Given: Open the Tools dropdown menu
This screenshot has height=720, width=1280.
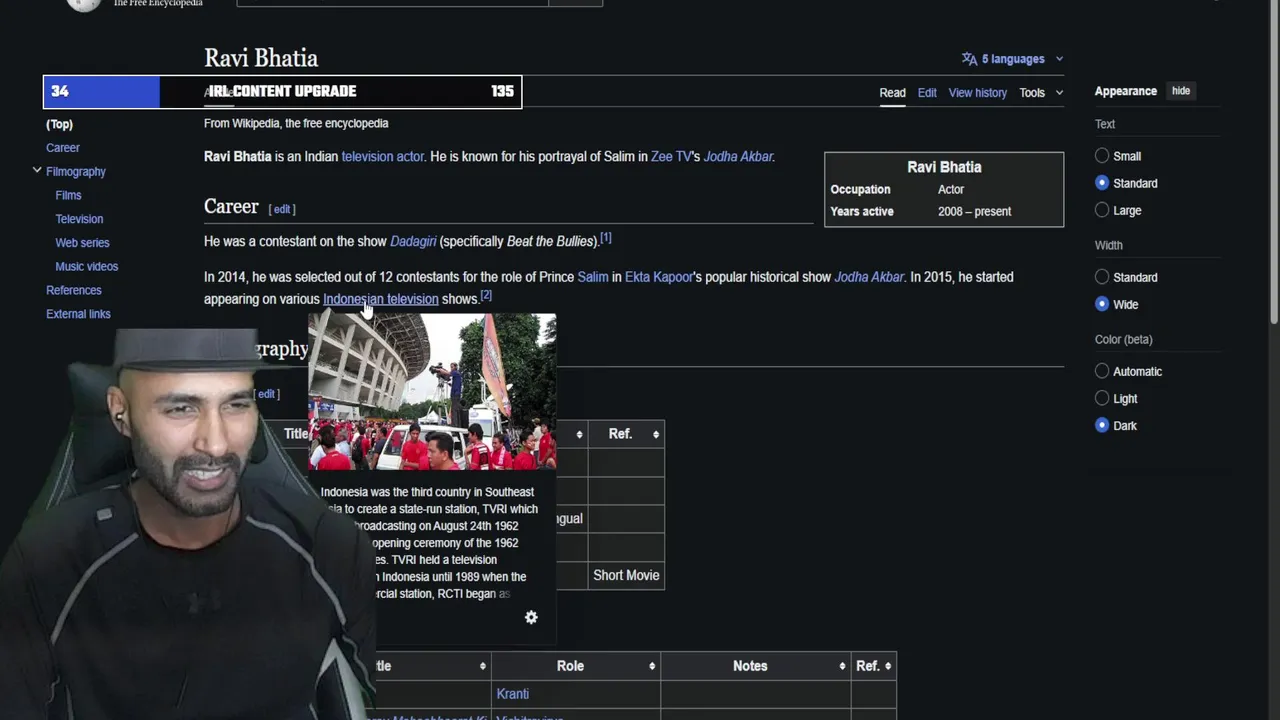Looking at the screenshot, I should click(1041, 93).
